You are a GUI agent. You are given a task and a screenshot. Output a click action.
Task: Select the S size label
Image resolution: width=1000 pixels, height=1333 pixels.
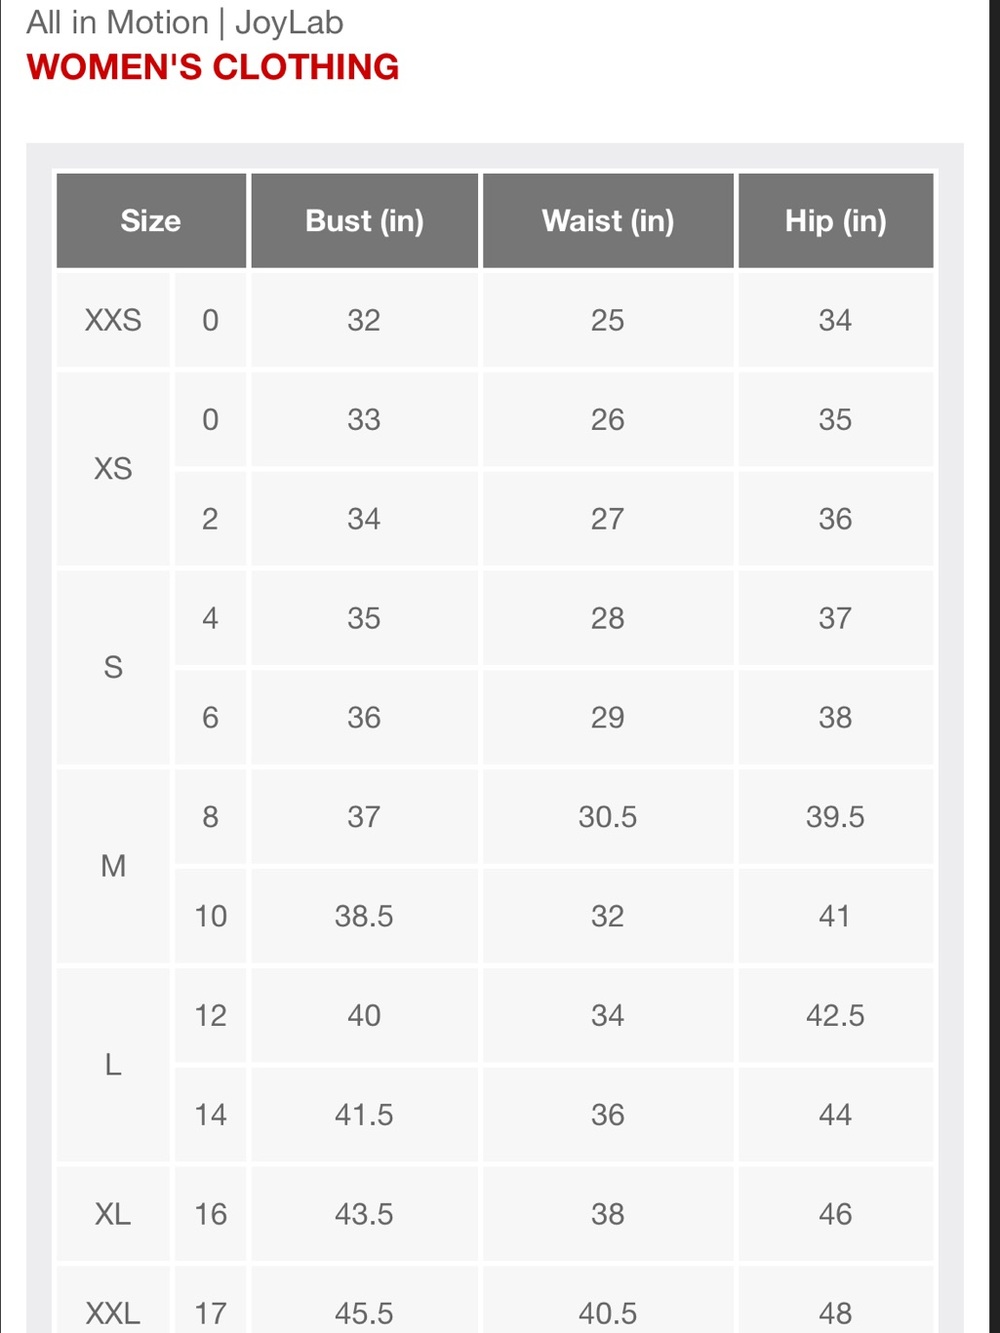[x=113, y=667]
